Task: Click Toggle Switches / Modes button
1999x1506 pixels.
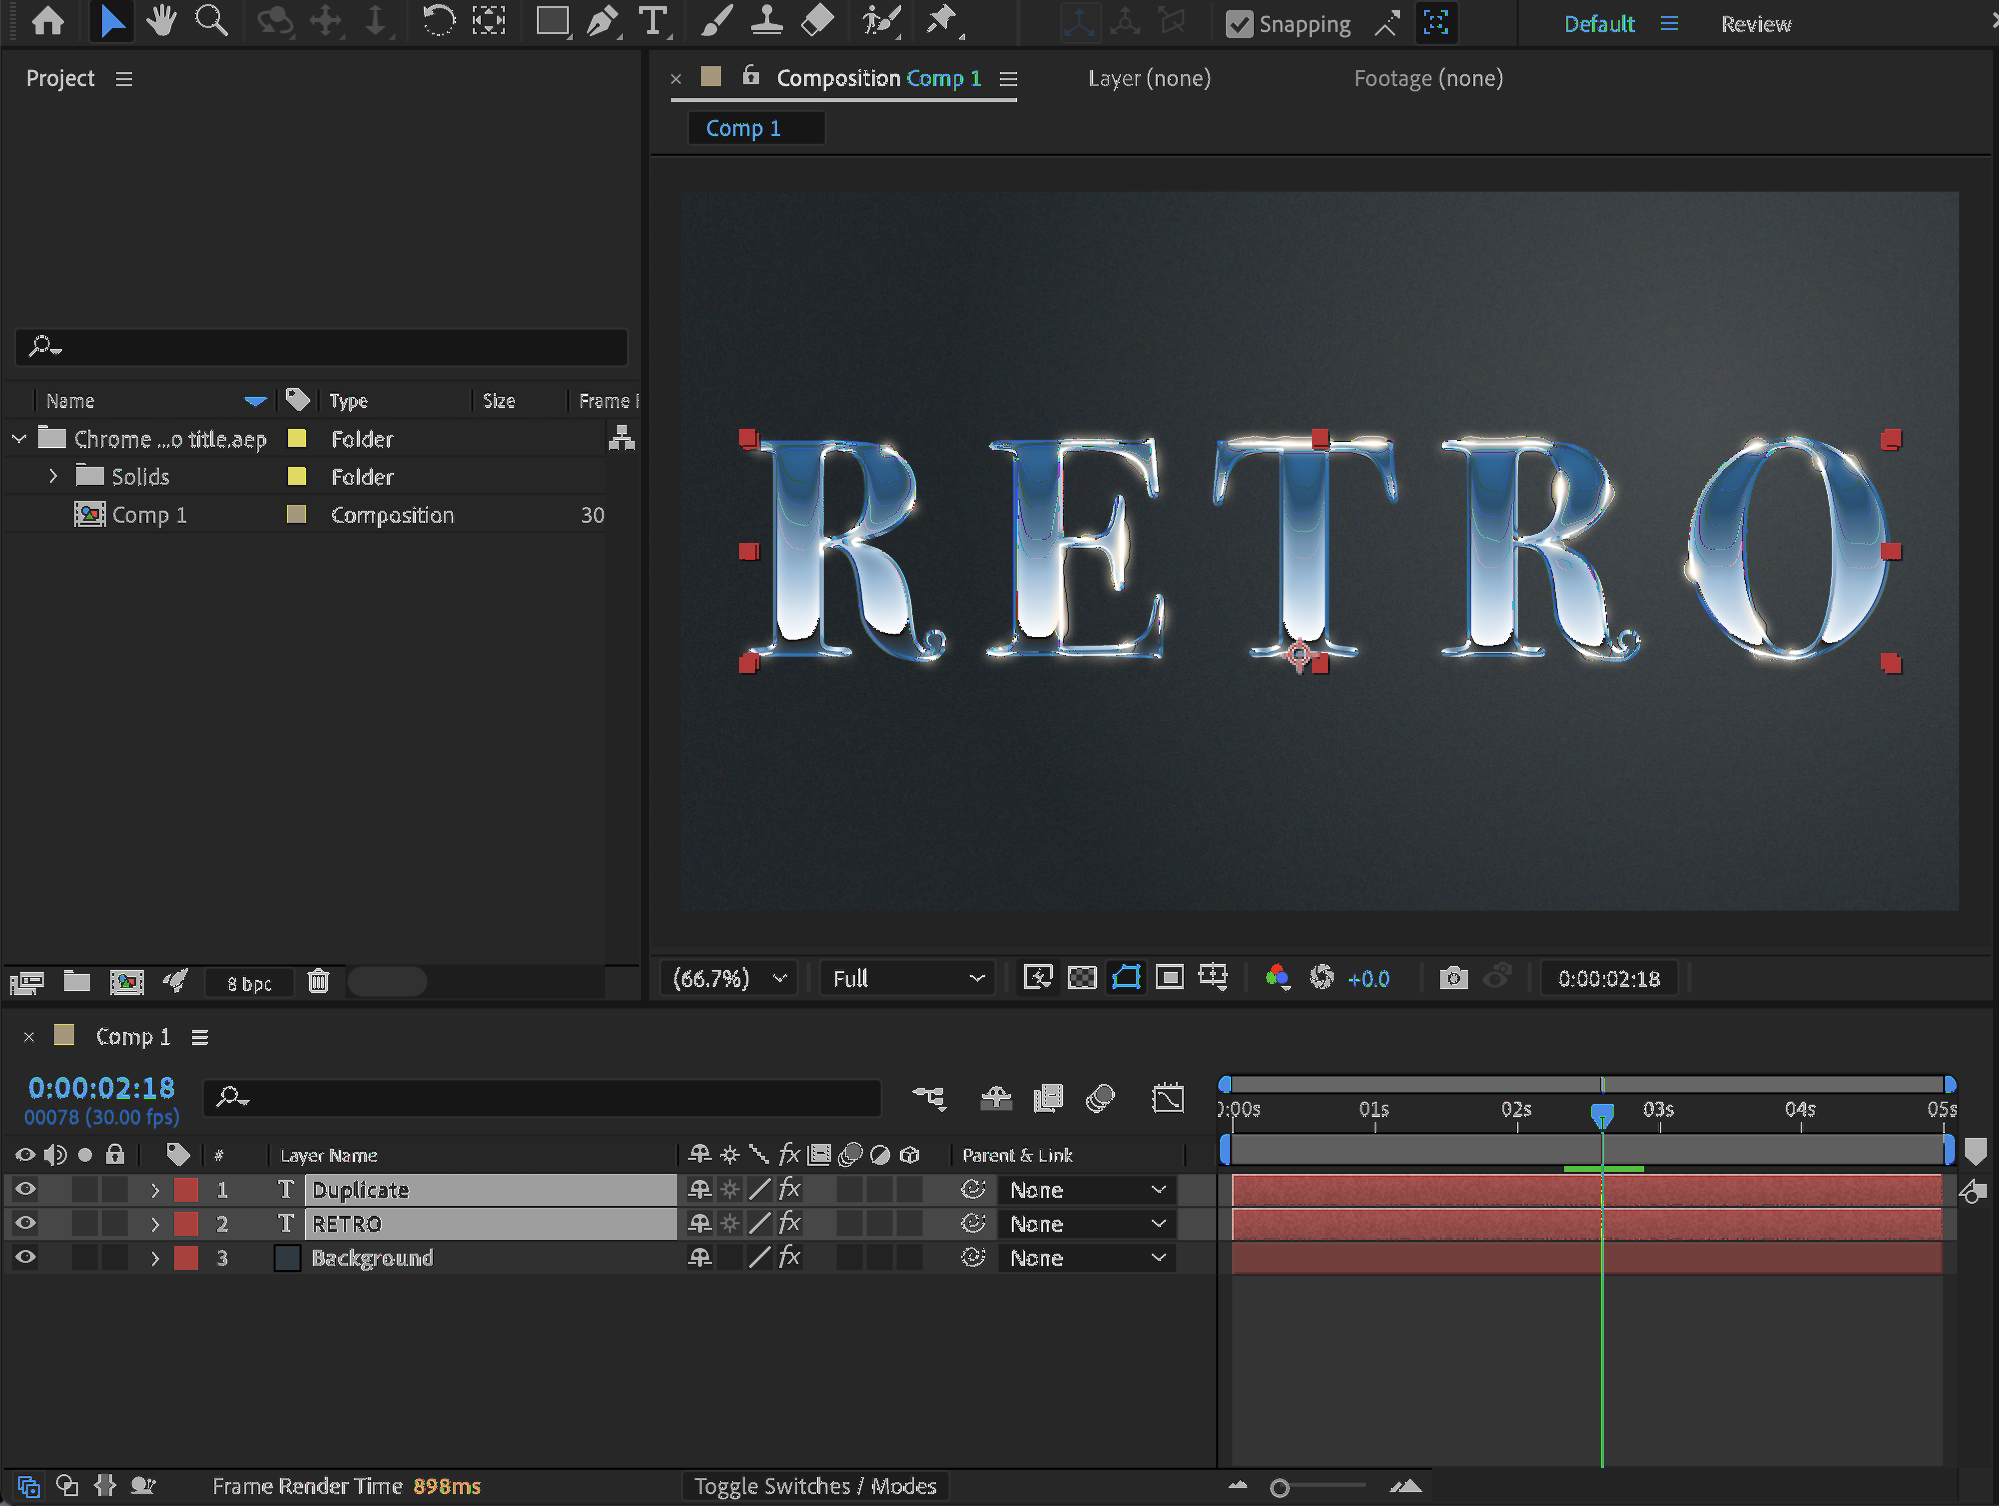Action: click(x=815, y=1486)
